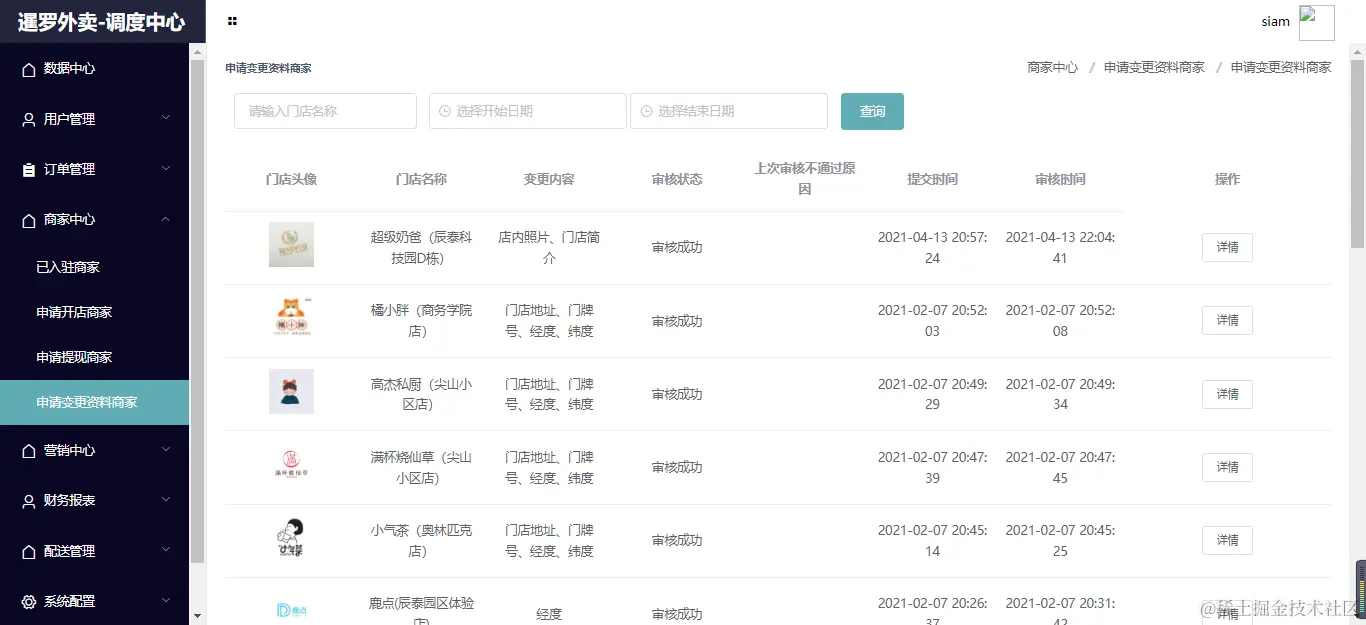Click the 查询 search button
Image resolution: width=1366 pixels, height=625 pixels.
click(x=872, y=111)
